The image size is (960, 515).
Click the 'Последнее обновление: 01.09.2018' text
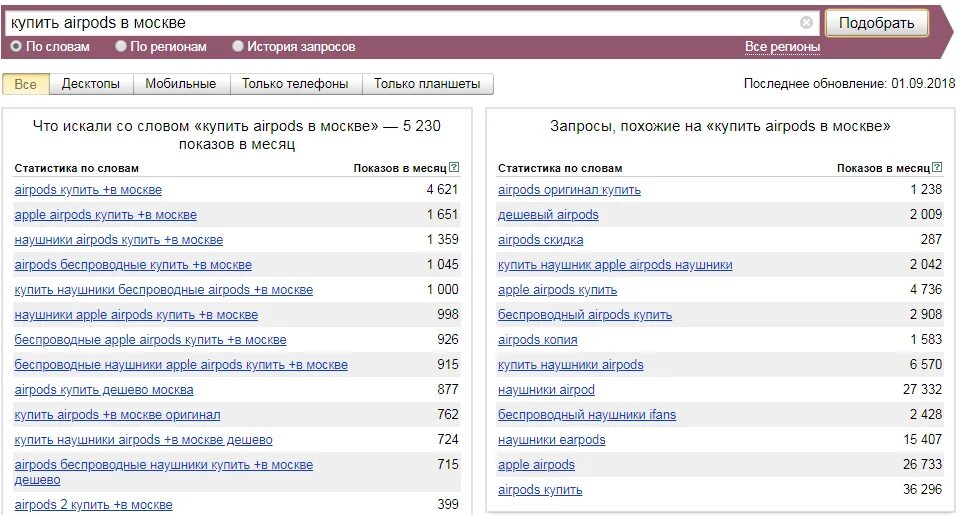click(x=849, y=84)
